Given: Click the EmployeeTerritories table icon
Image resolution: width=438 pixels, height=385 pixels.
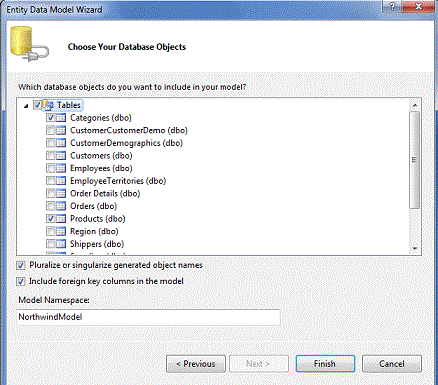Looking at the screenshot, I should pyautogui.click(x=61, y=181).
